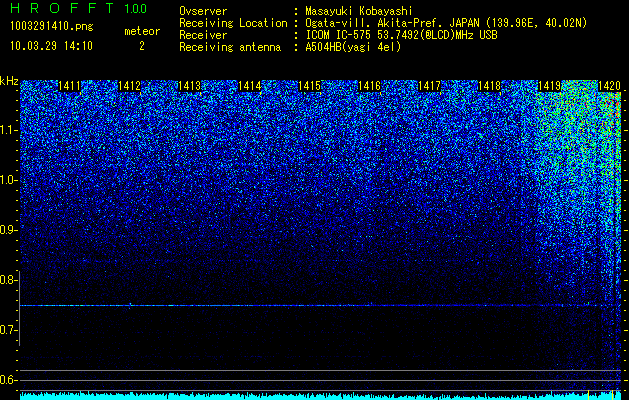Click the 0.6 frequency axis label

tap(8, 380)
